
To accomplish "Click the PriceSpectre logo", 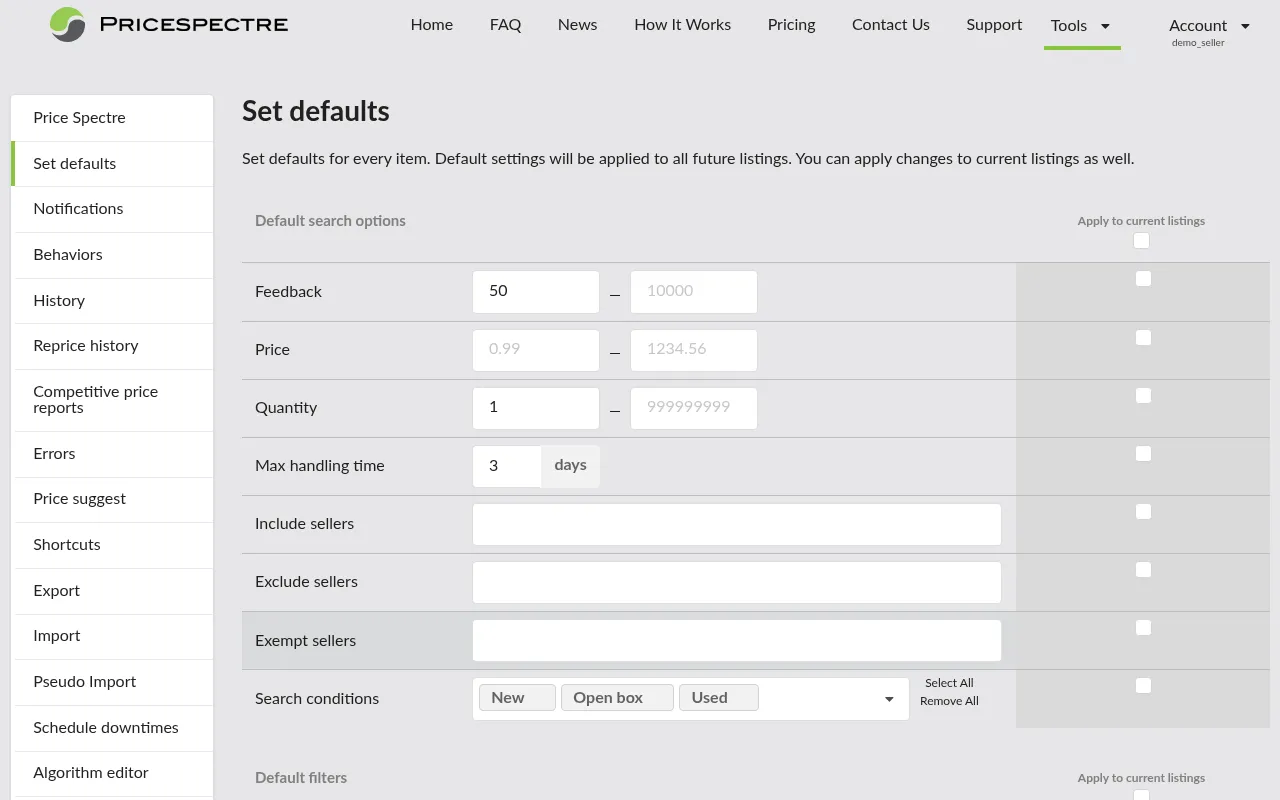I will [x=168, y=25].
